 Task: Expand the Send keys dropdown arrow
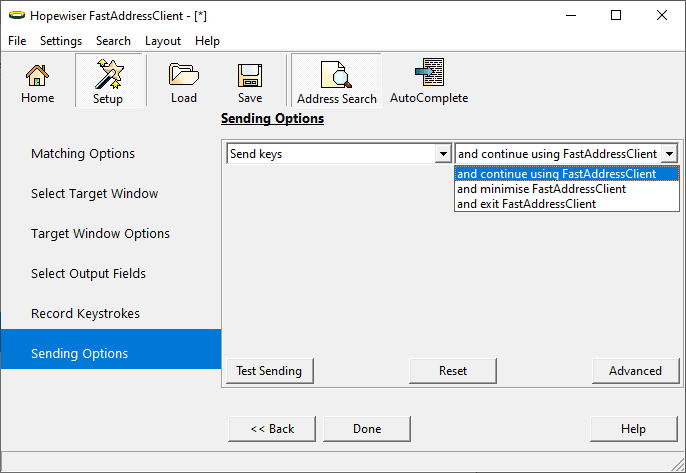443,154
